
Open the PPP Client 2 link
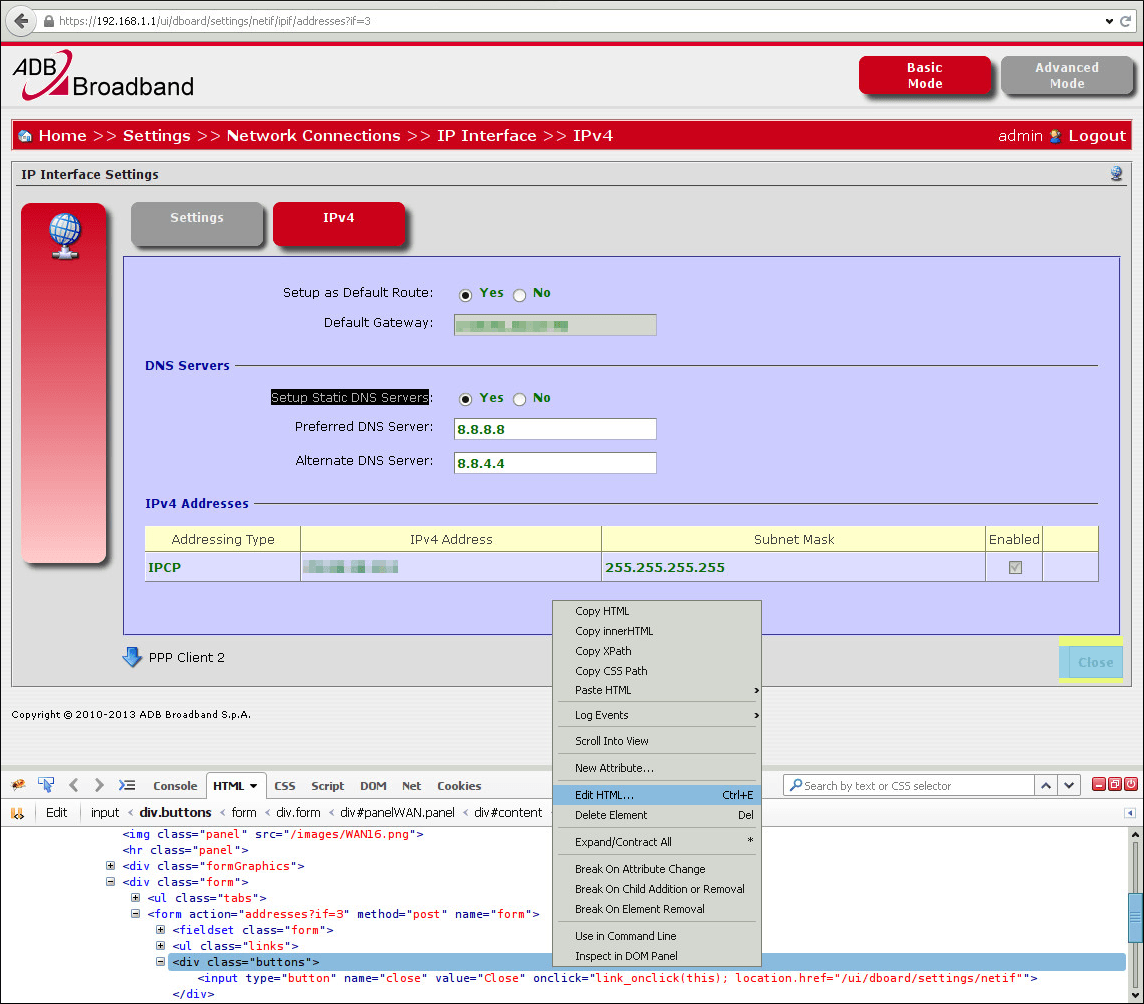coord(186,657)
